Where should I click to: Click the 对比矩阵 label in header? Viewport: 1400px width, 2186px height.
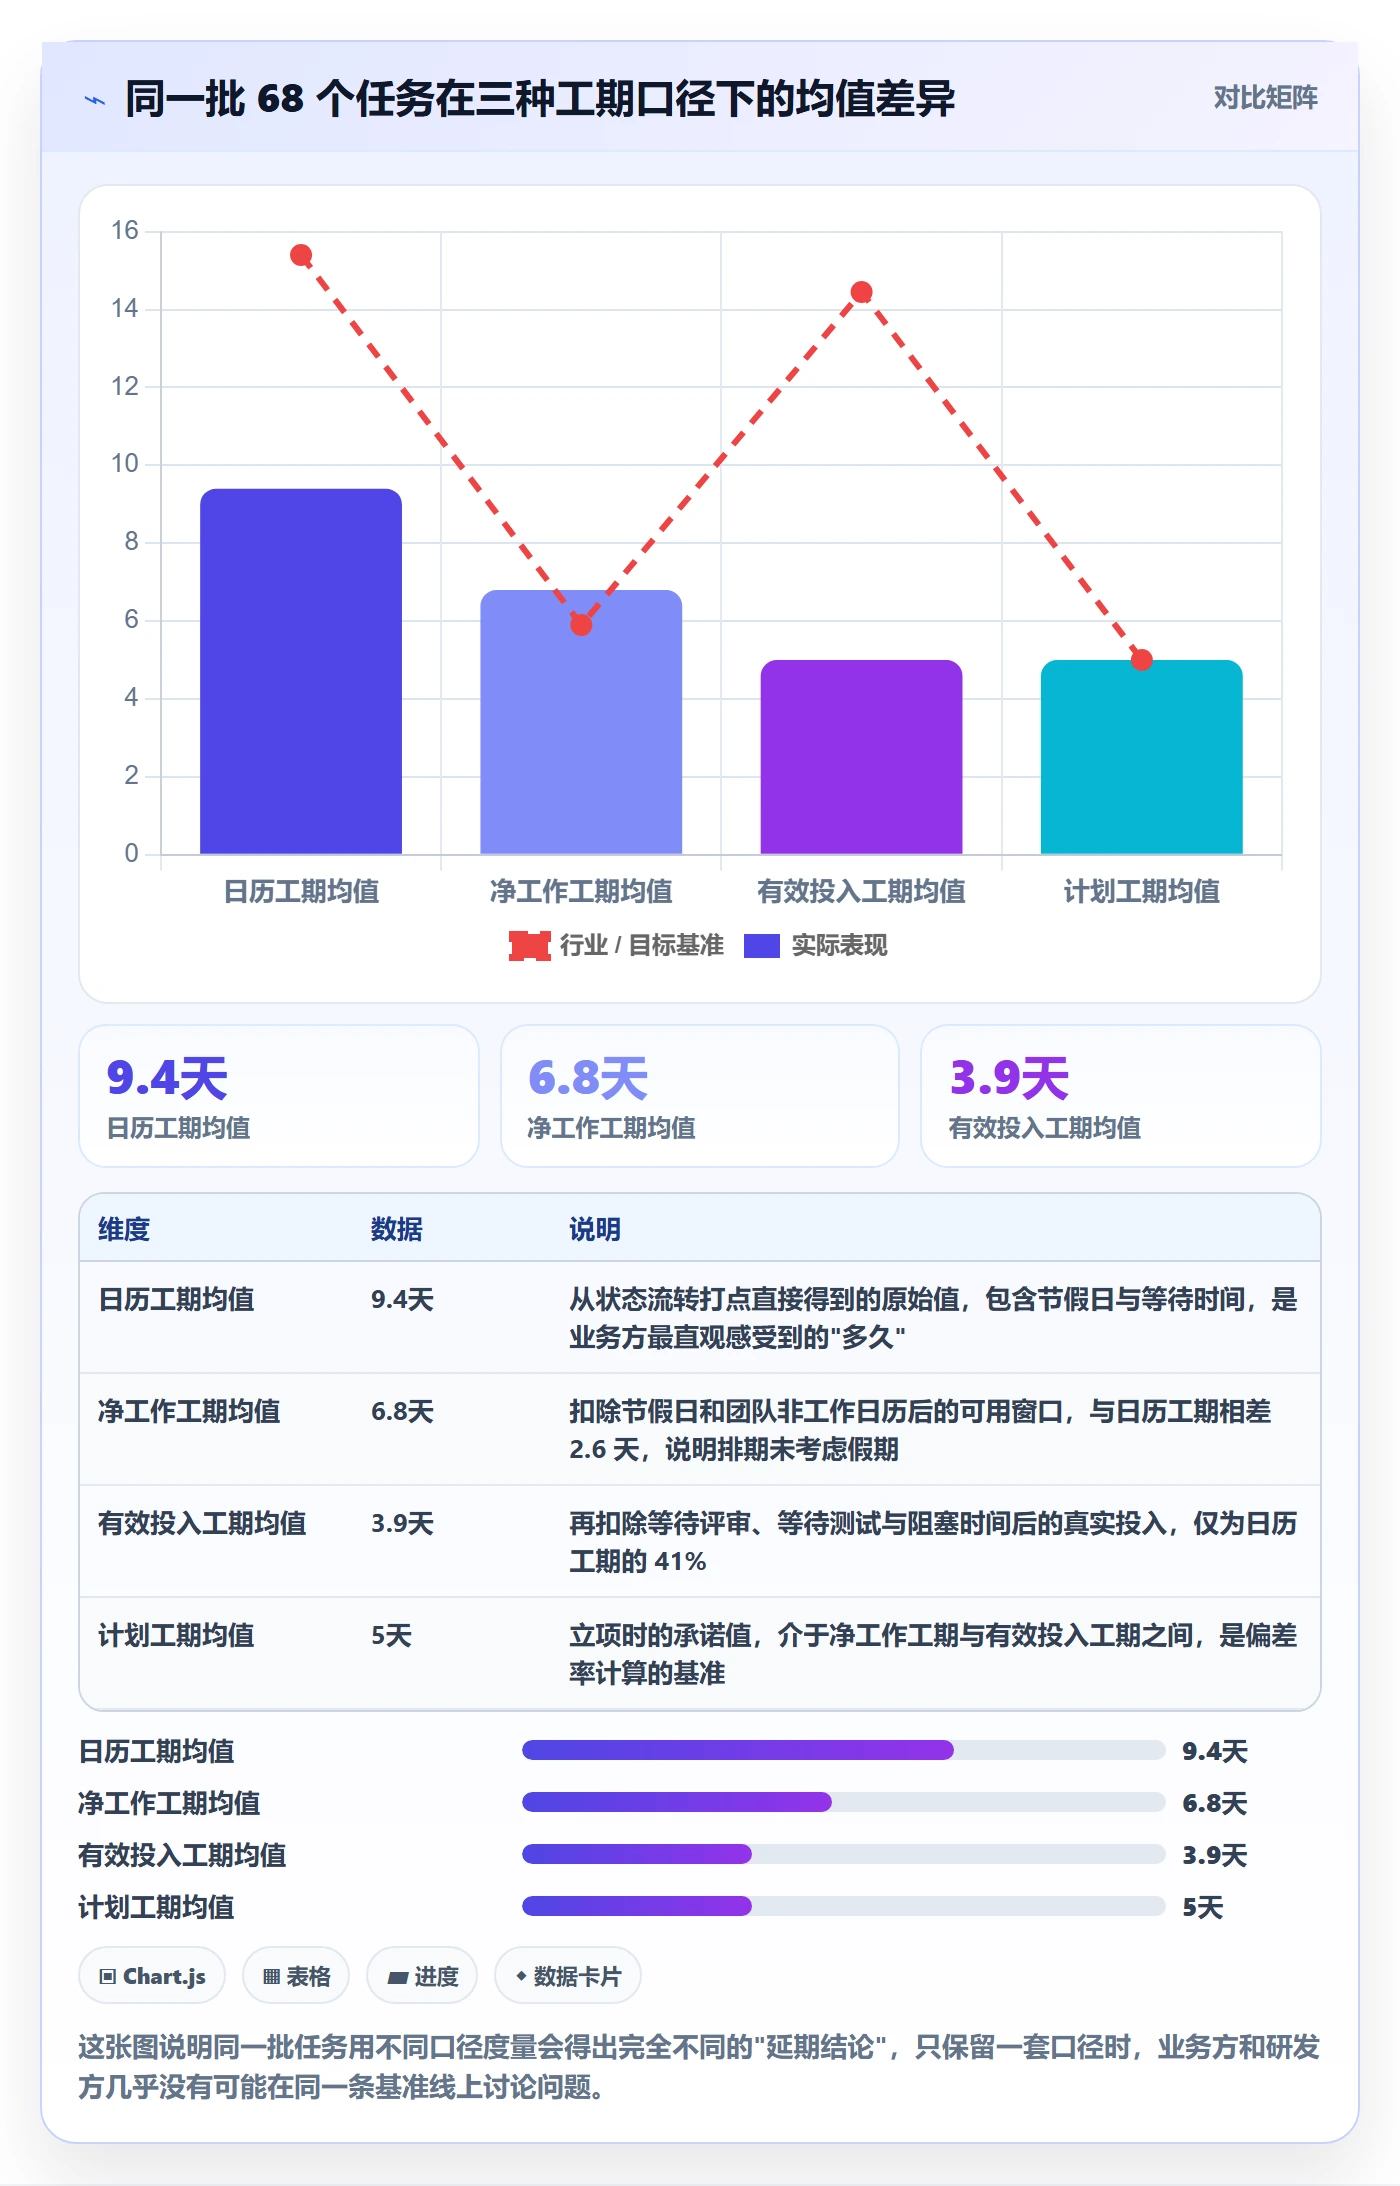(x=1265, y=97)
